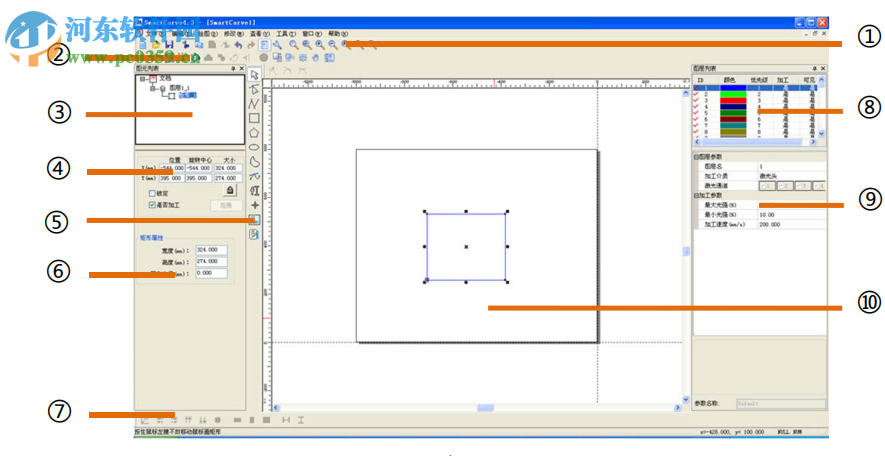Screen dimensions: 885x456
Task: Toggle laser channel 2 checkbox
Action: [x=785, y=186]
